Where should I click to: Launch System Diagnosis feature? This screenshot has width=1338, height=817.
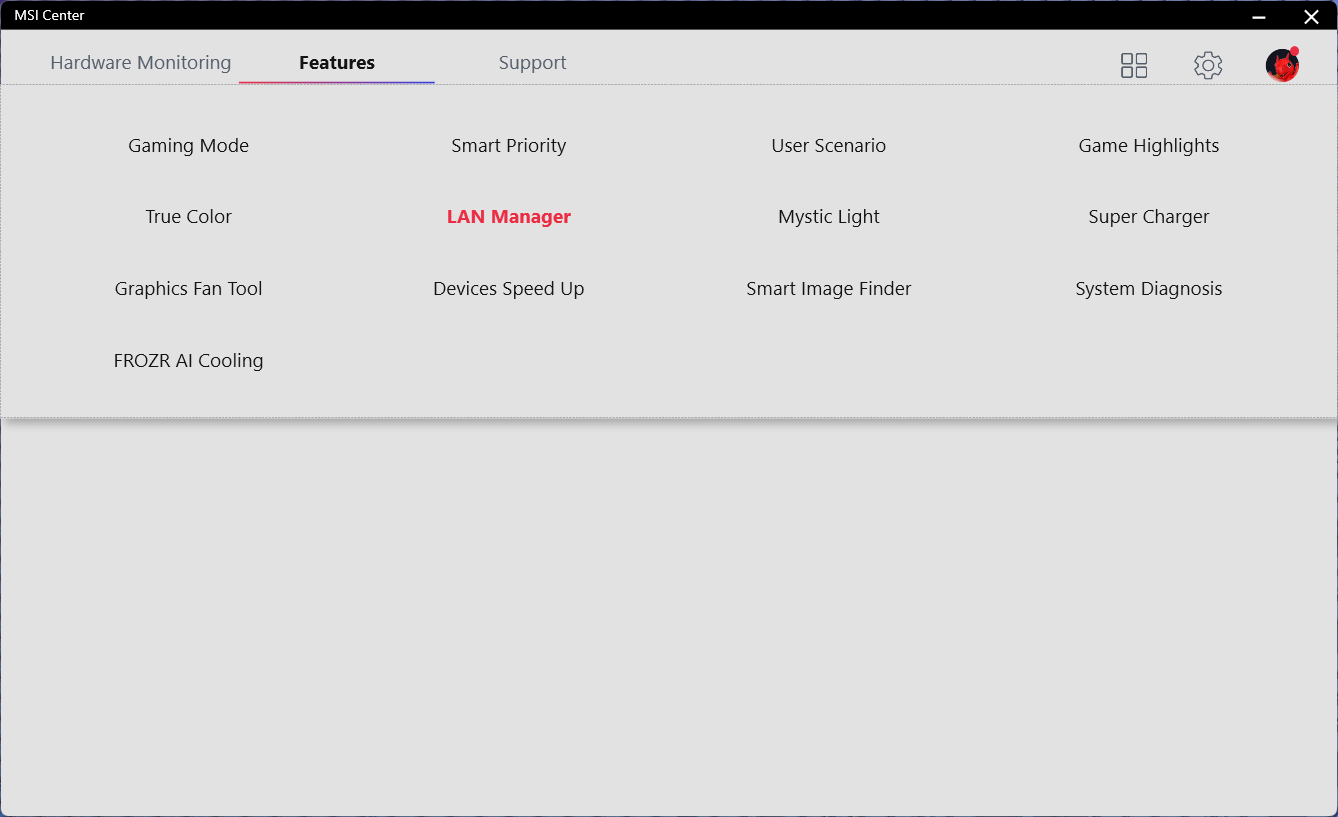point(1149,289)
